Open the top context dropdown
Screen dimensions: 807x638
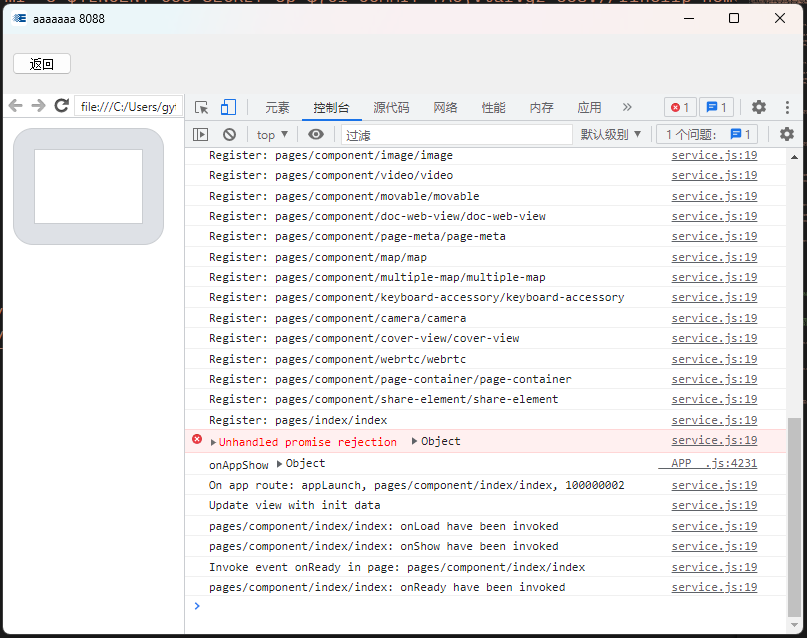(272, 134)
